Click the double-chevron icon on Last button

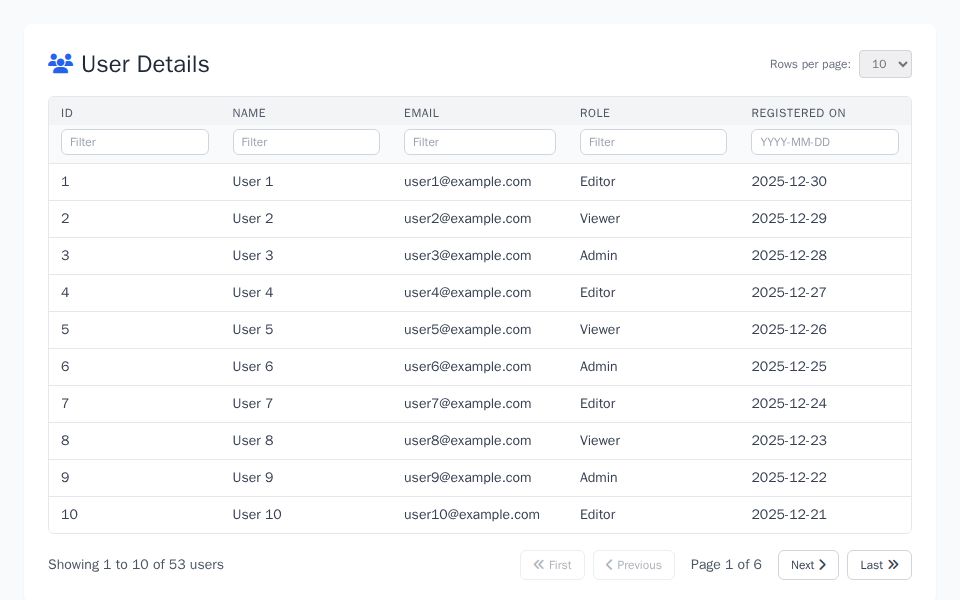[x=895, y=565]
